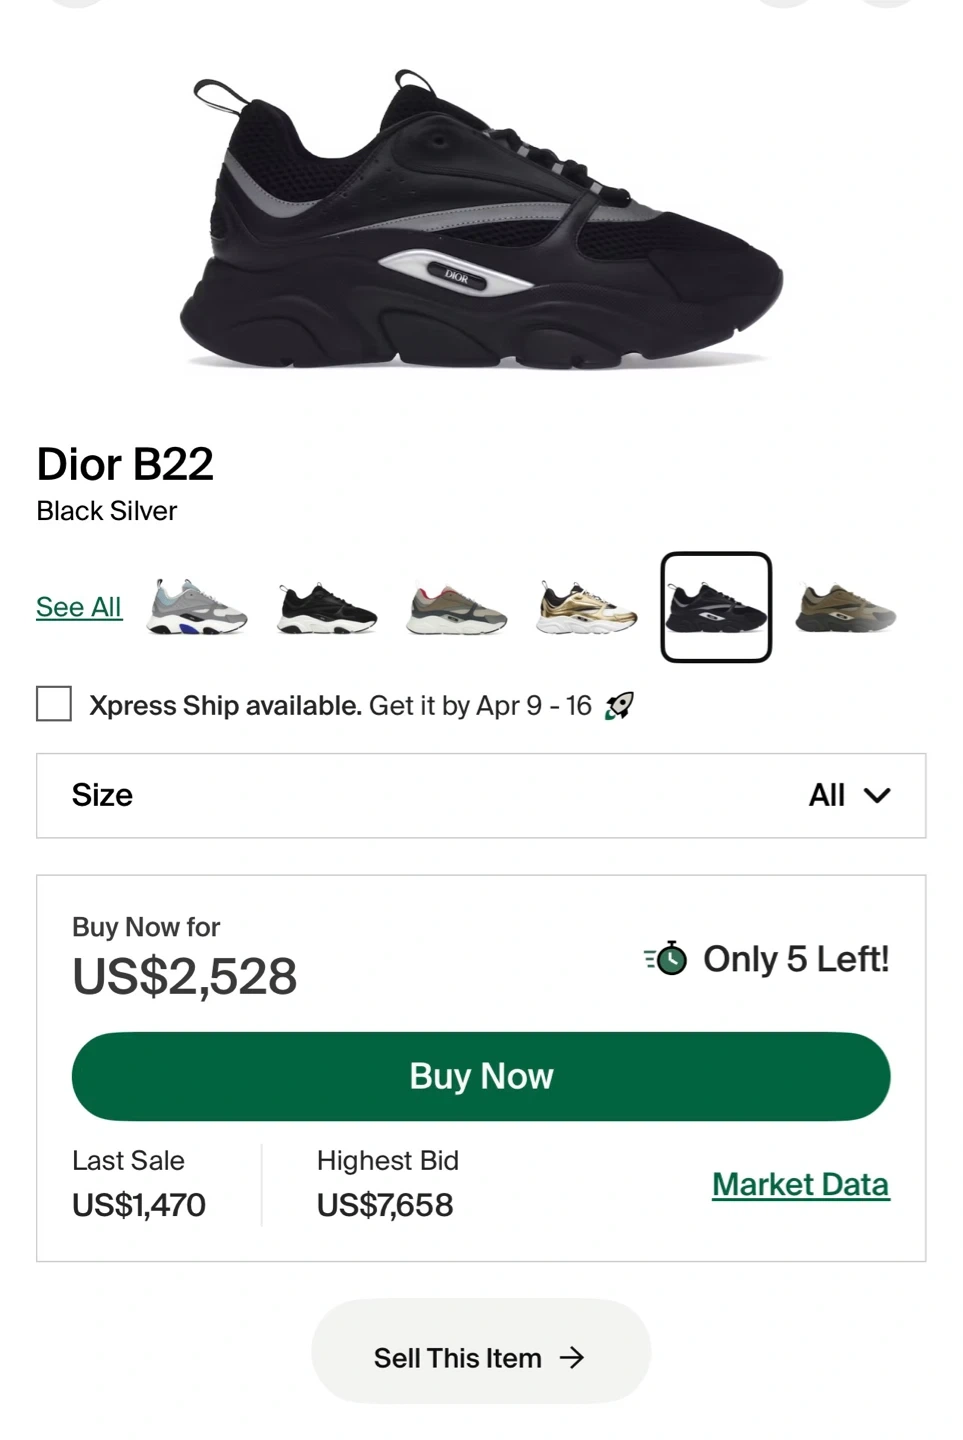Viewport: 963px width, 1440px height.
Task: Click the rocket icon beside Xpress Ship
Action: pos(619,706)
